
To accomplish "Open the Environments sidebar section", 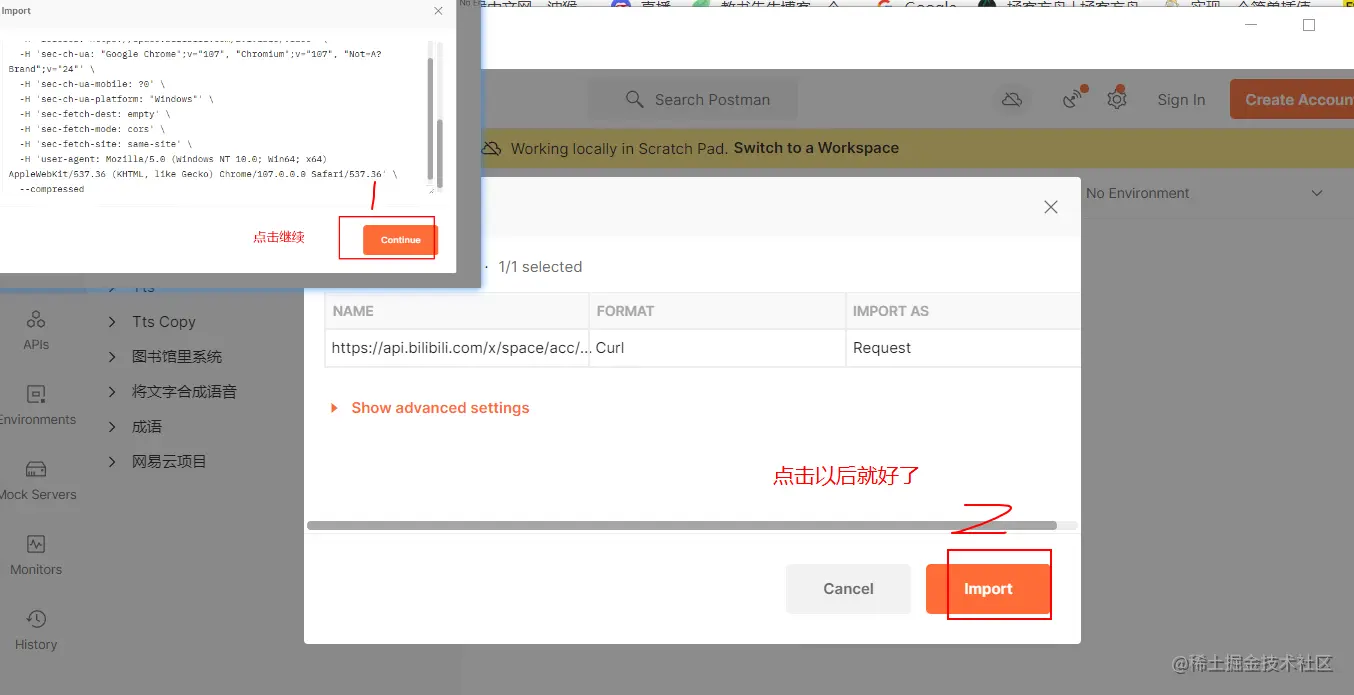I will 36,405.
